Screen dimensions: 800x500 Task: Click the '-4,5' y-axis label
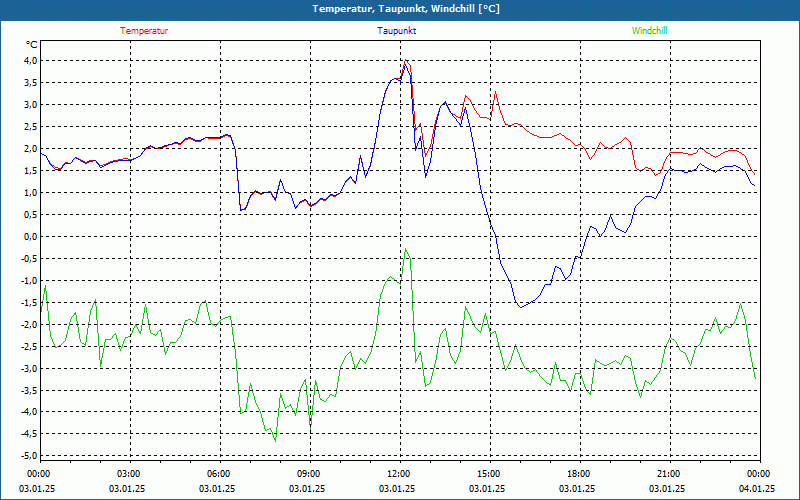tap(30, 434)
